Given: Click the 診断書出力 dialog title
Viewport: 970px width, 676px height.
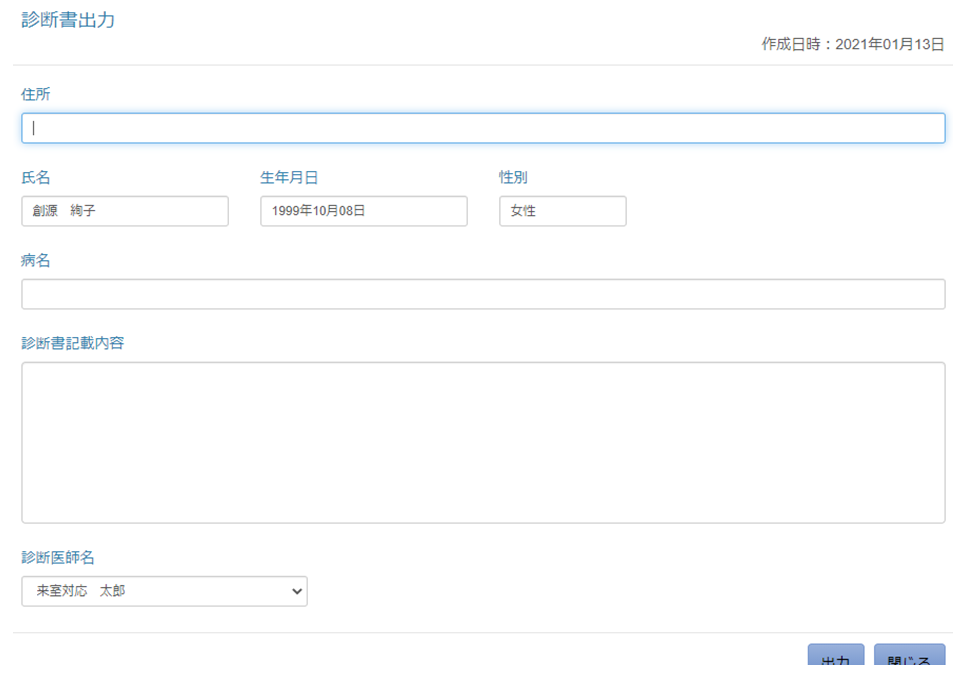Looking at the screenshot, I should pos(68,20).
